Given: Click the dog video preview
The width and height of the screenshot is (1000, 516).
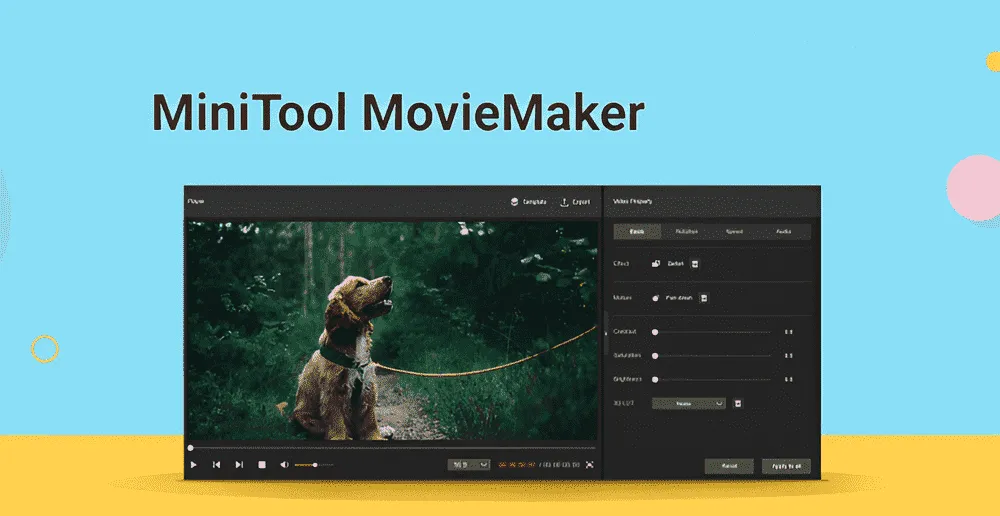Looking at the screenshot, I should (x=392, y=330).
